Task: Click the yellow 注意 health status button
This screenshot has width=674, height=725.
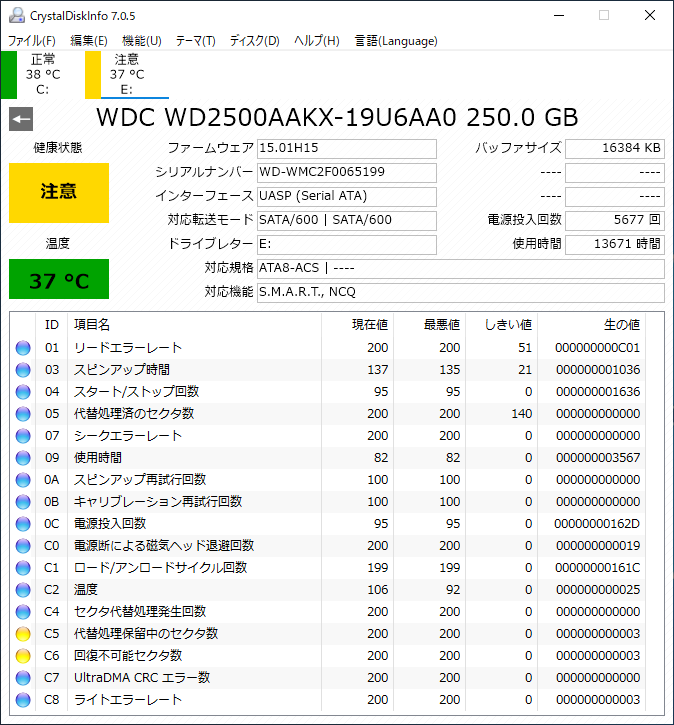Action: coord(59,193)
